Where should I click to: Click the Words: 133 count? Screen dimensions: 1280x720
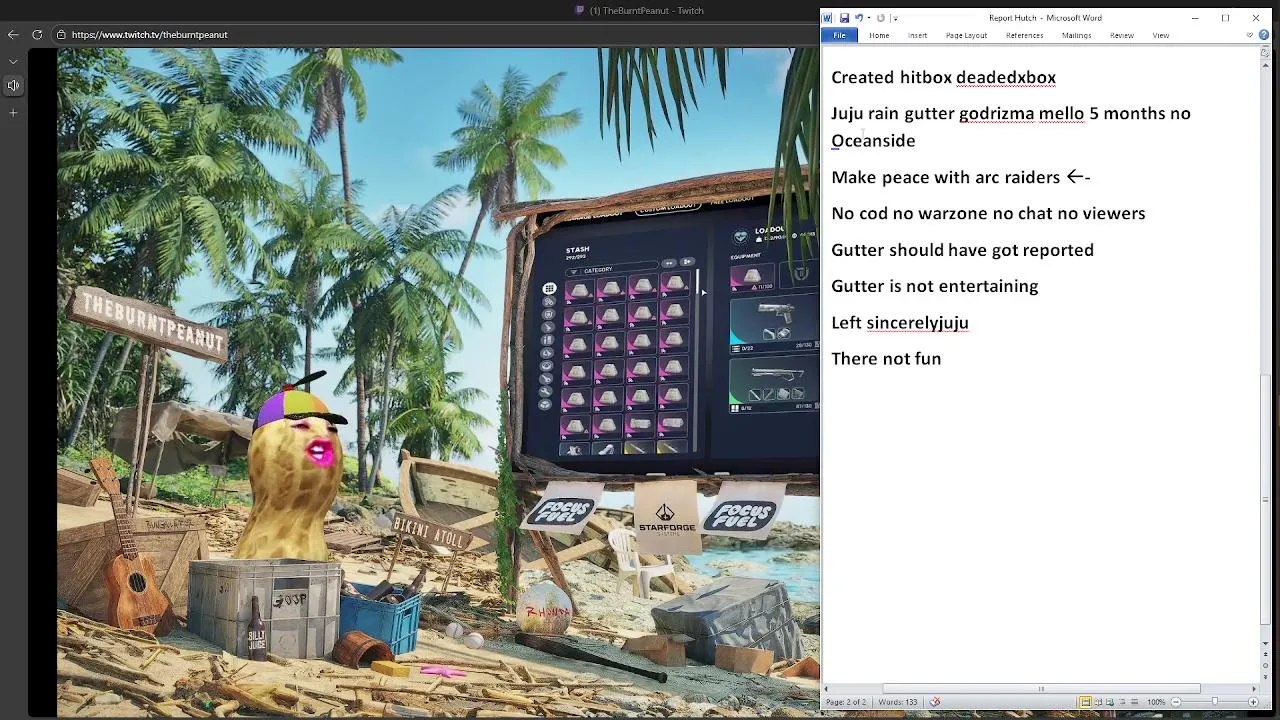[x=897, y=702]
